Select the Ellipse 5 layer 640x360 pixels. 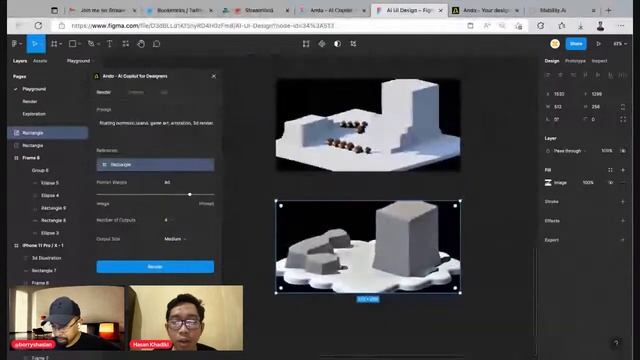pyautogui.click(x=50, y=183)
